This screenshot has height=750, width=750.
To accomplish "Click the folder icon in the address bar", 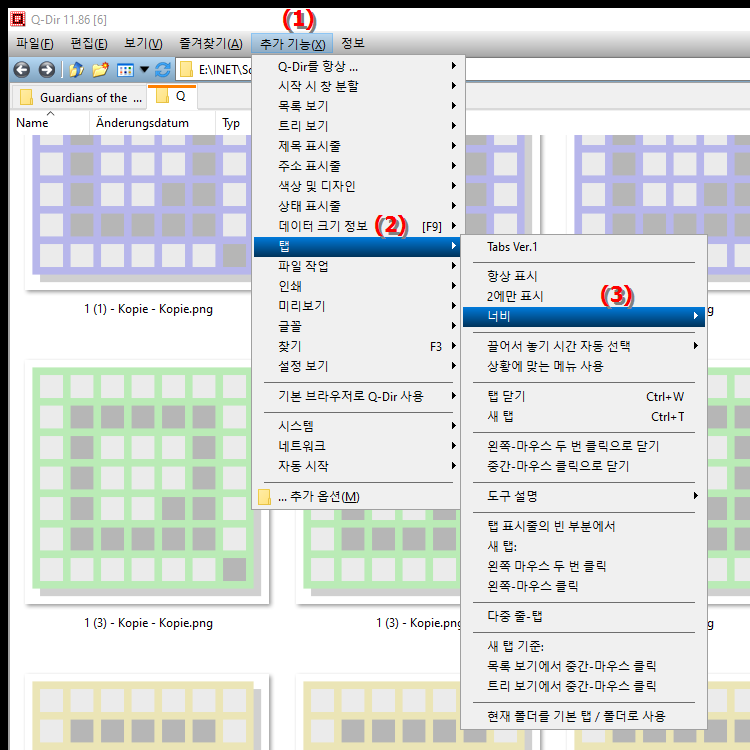I will pyautogui.click(x=186, y=70).
